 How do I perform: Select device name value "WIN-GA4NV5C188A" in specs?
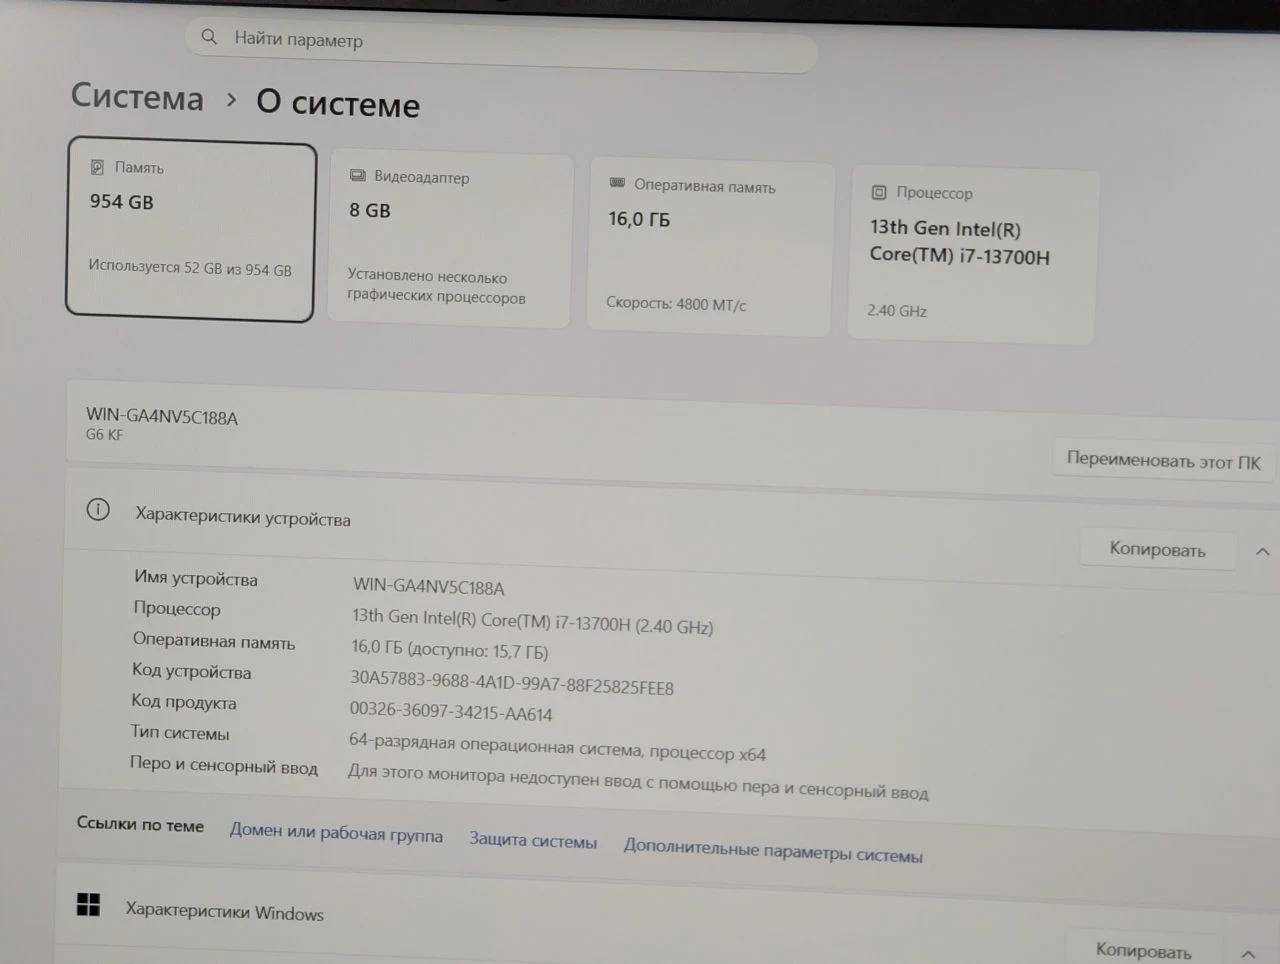(x=428, y=587)
